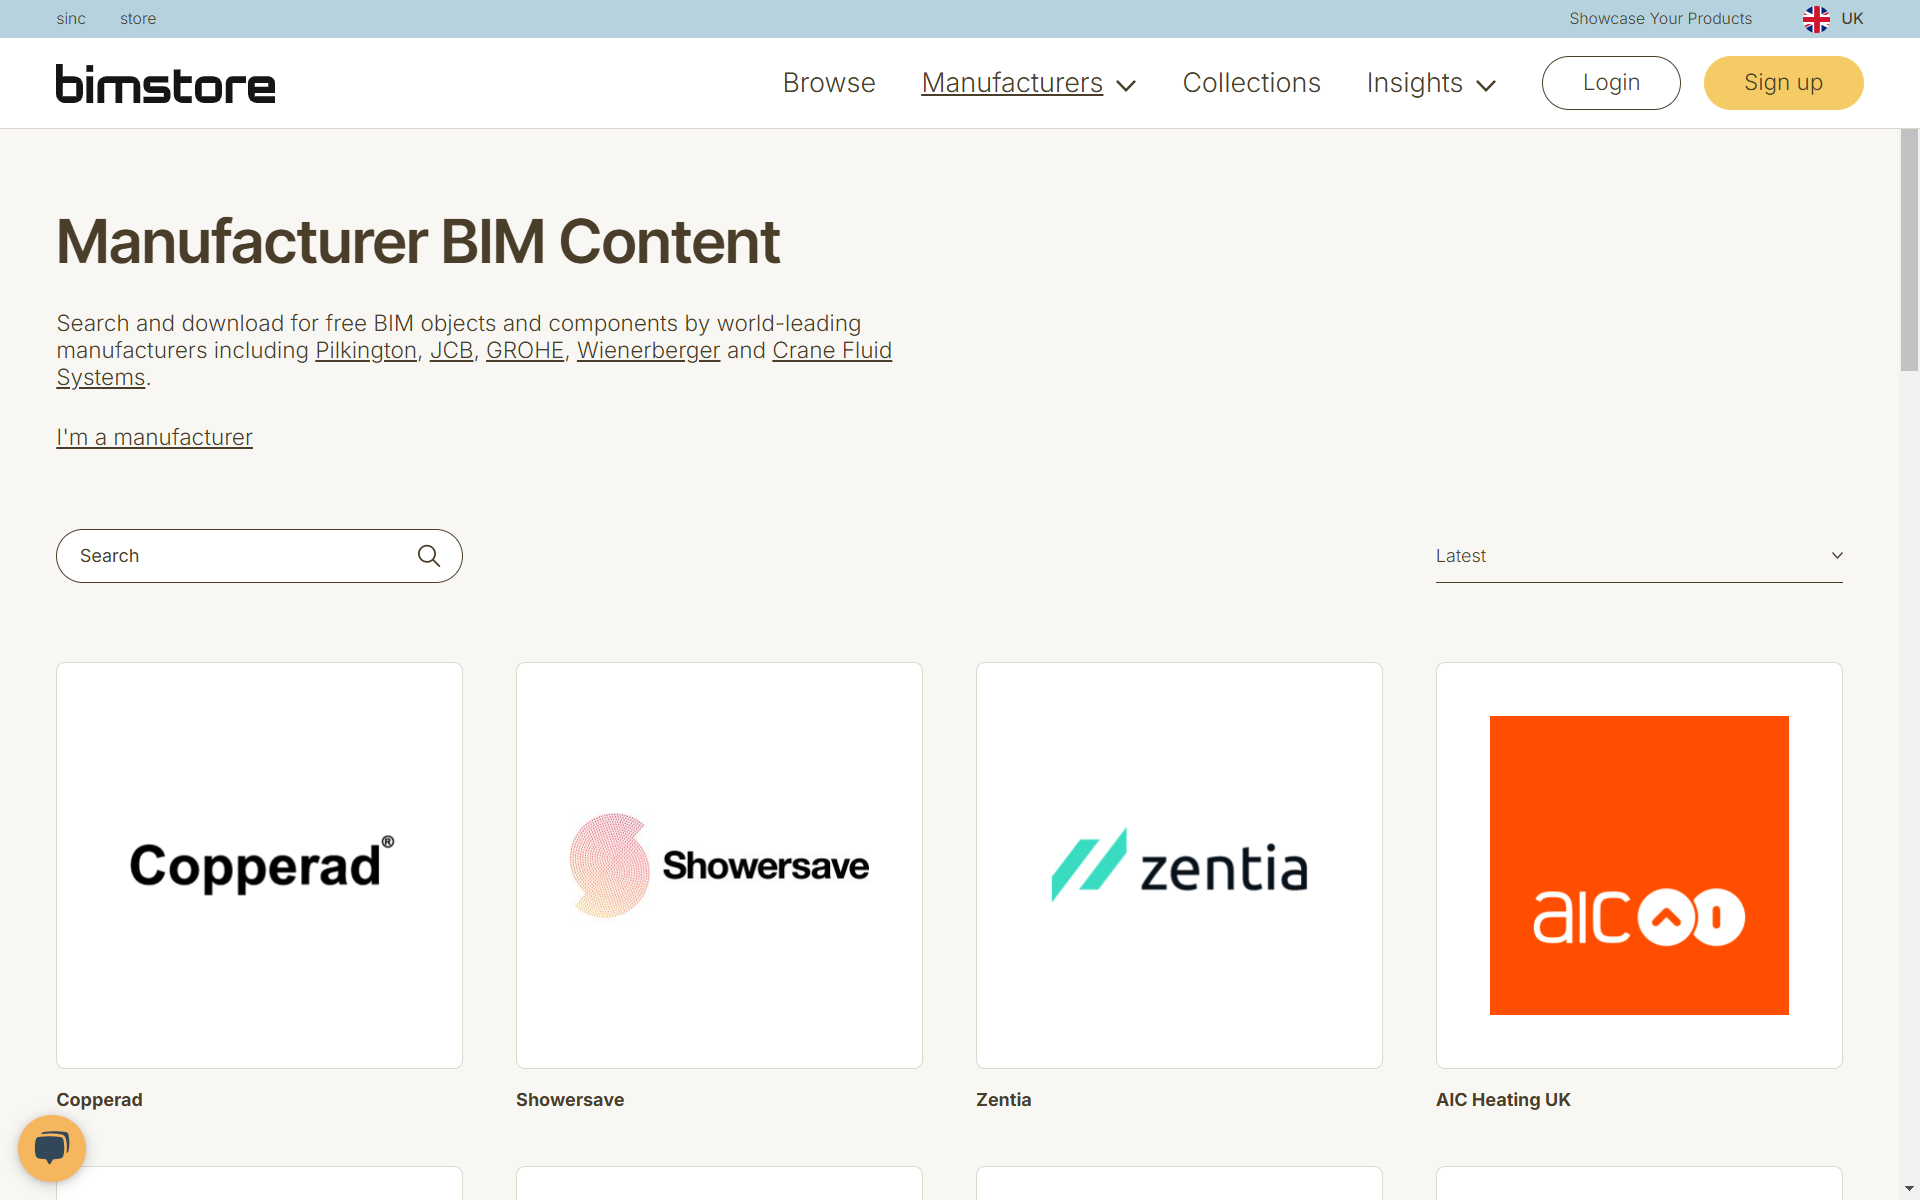Viewport: 1920px width, 1200px height.
Task: Click the scrollbar down arrow
Action: pos(1909,1190)
